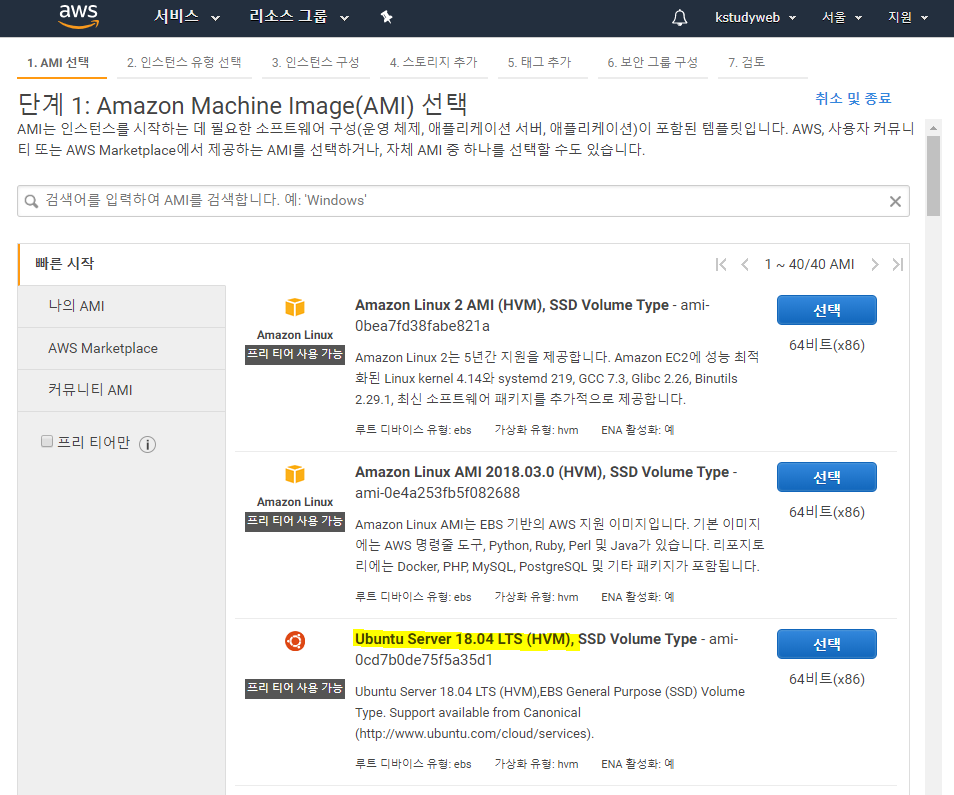The image size is (954, 795).
Task: Click 64비트(x86) label for Amazon Linux 2
Action: click(x=827, y=345)
